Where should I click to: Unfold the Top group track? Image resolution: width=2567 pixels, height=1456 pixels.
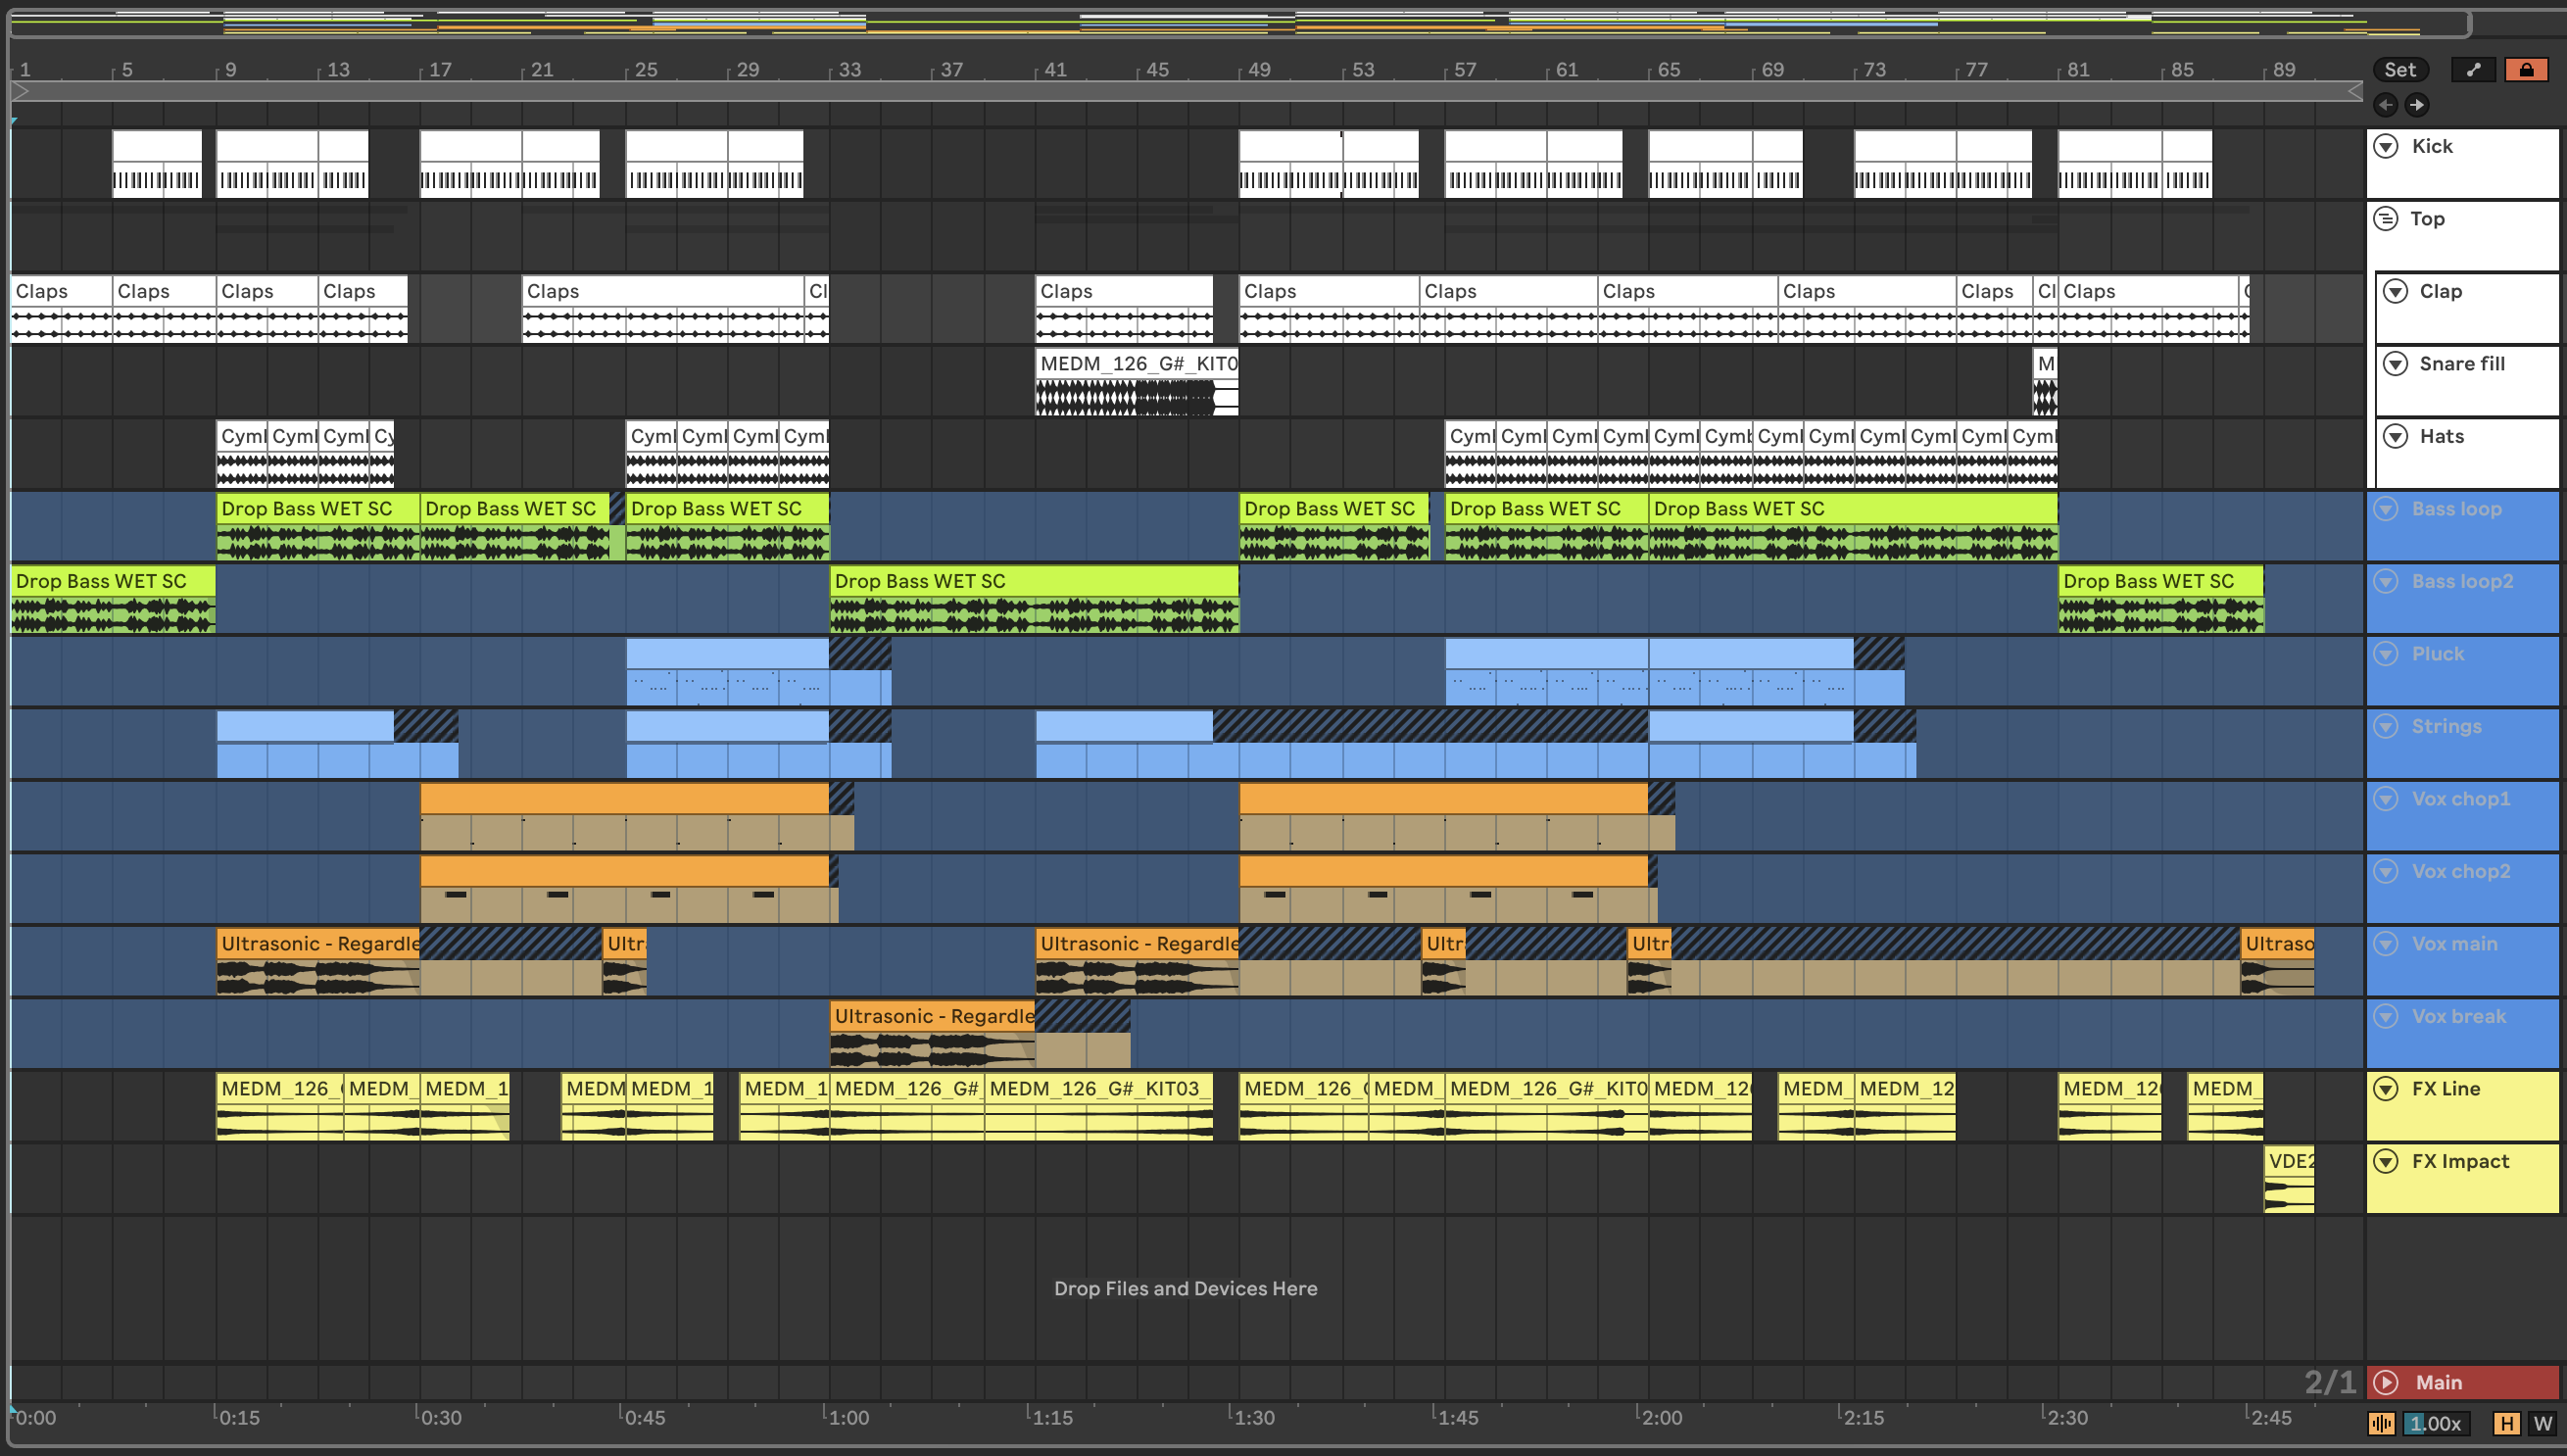click(2386, 219)
